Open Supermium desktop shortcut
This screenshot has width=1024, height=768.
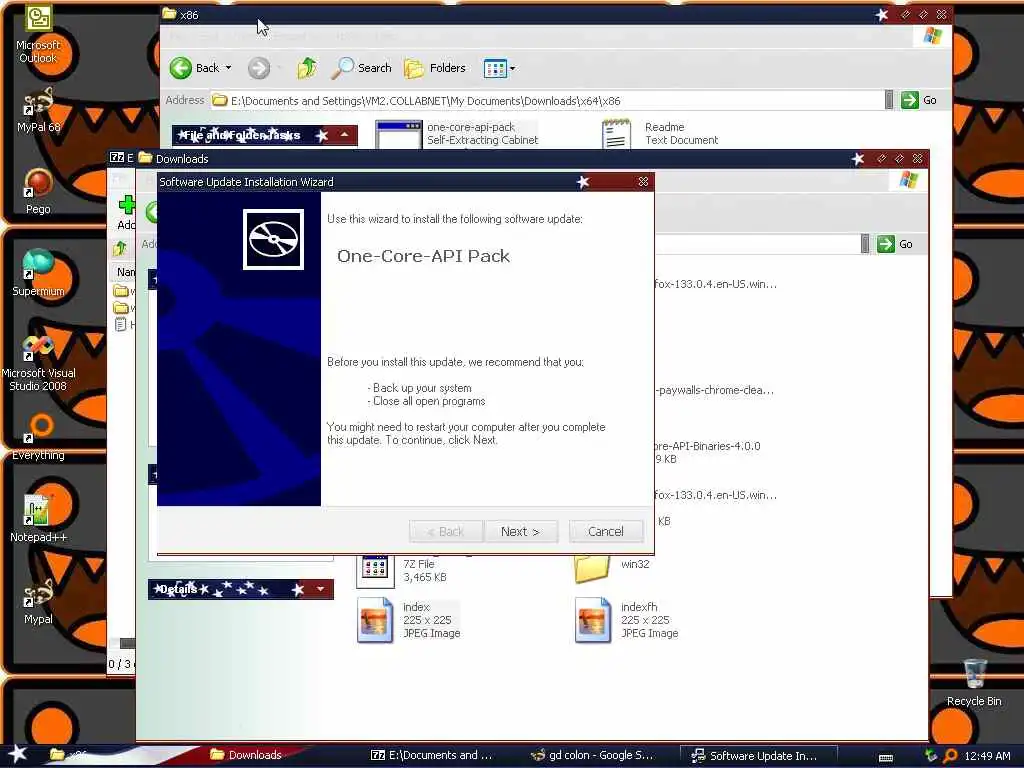(x=38, y=273)
